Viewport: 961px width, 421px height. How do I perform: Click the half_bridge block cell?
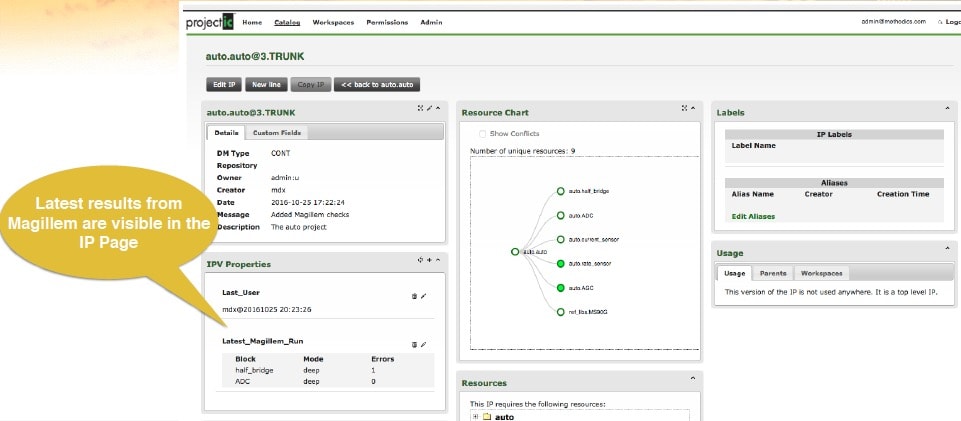point(254,370)
